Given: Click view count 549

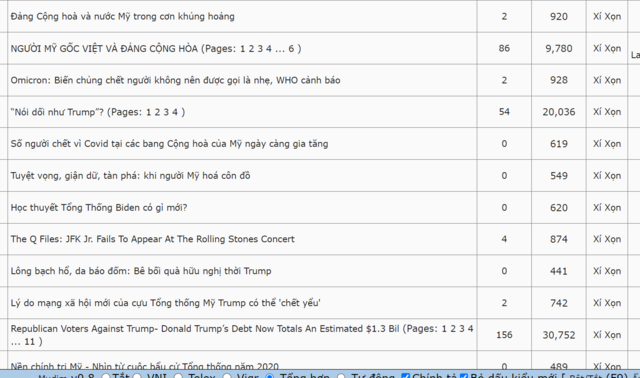Looking at the screenshot, I should pyautogui.click(x=559, y=176).
